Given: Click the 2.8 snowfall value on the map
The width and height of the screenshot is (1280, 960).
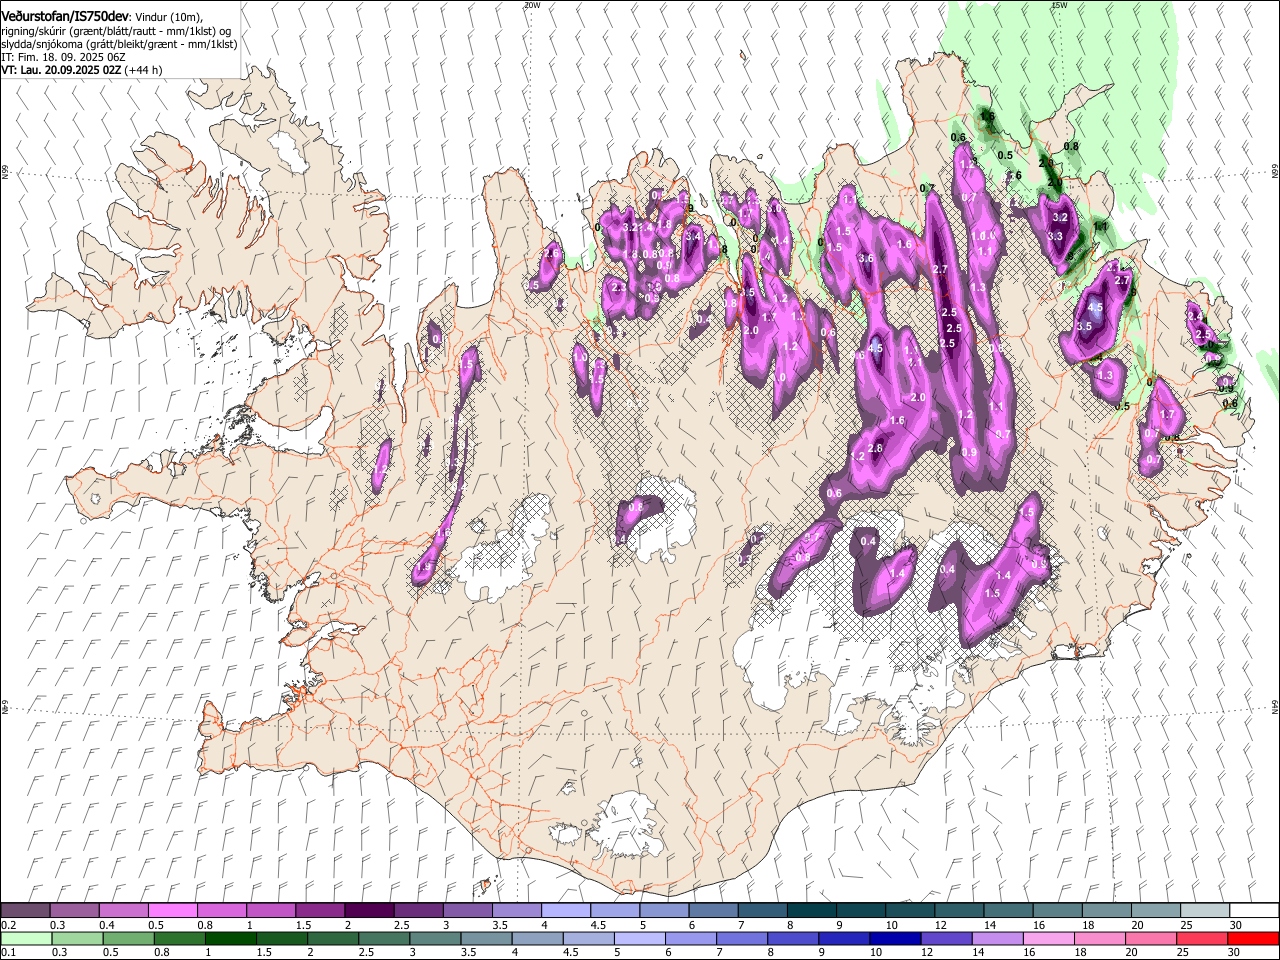Looking at the screenshot, I should 875,448.
